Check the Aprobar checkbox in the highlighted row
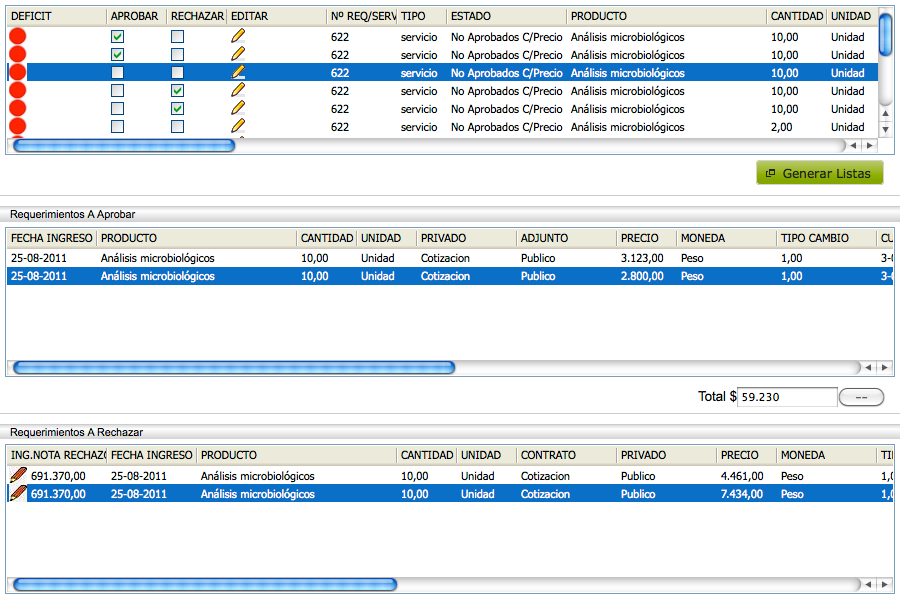Viewport: 900px width, 603px height. click(x=117, y=73)
